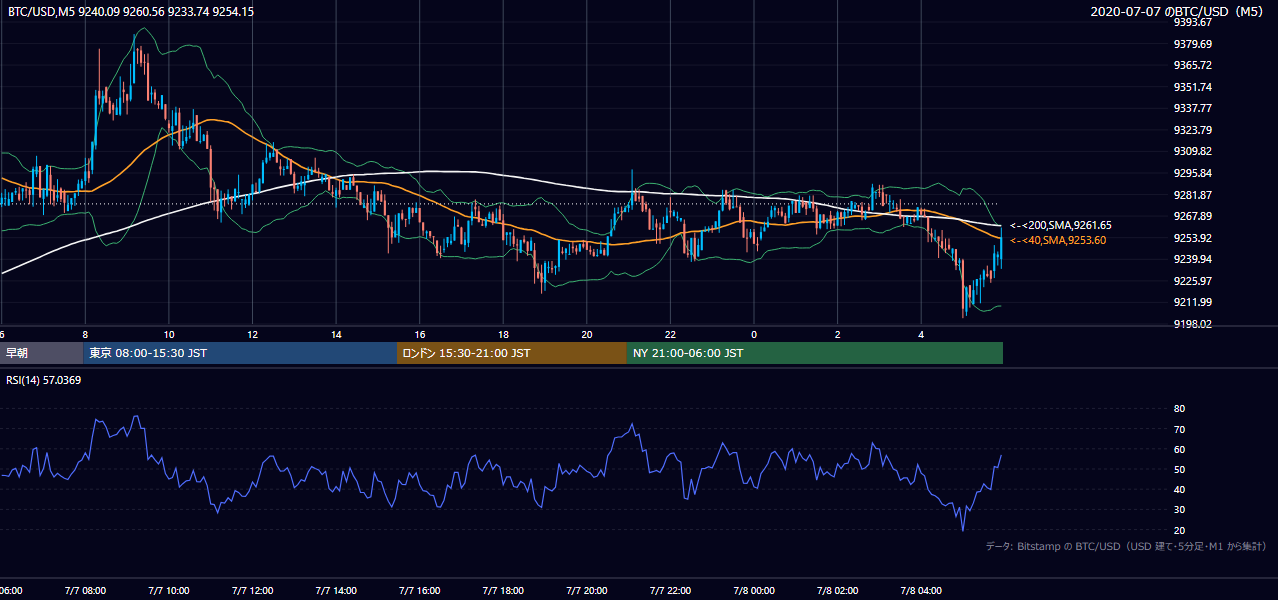Select the ロンドン 15:30-21:00 JST session bar
Screen dimensions: 1278x600
coord(512,353)
